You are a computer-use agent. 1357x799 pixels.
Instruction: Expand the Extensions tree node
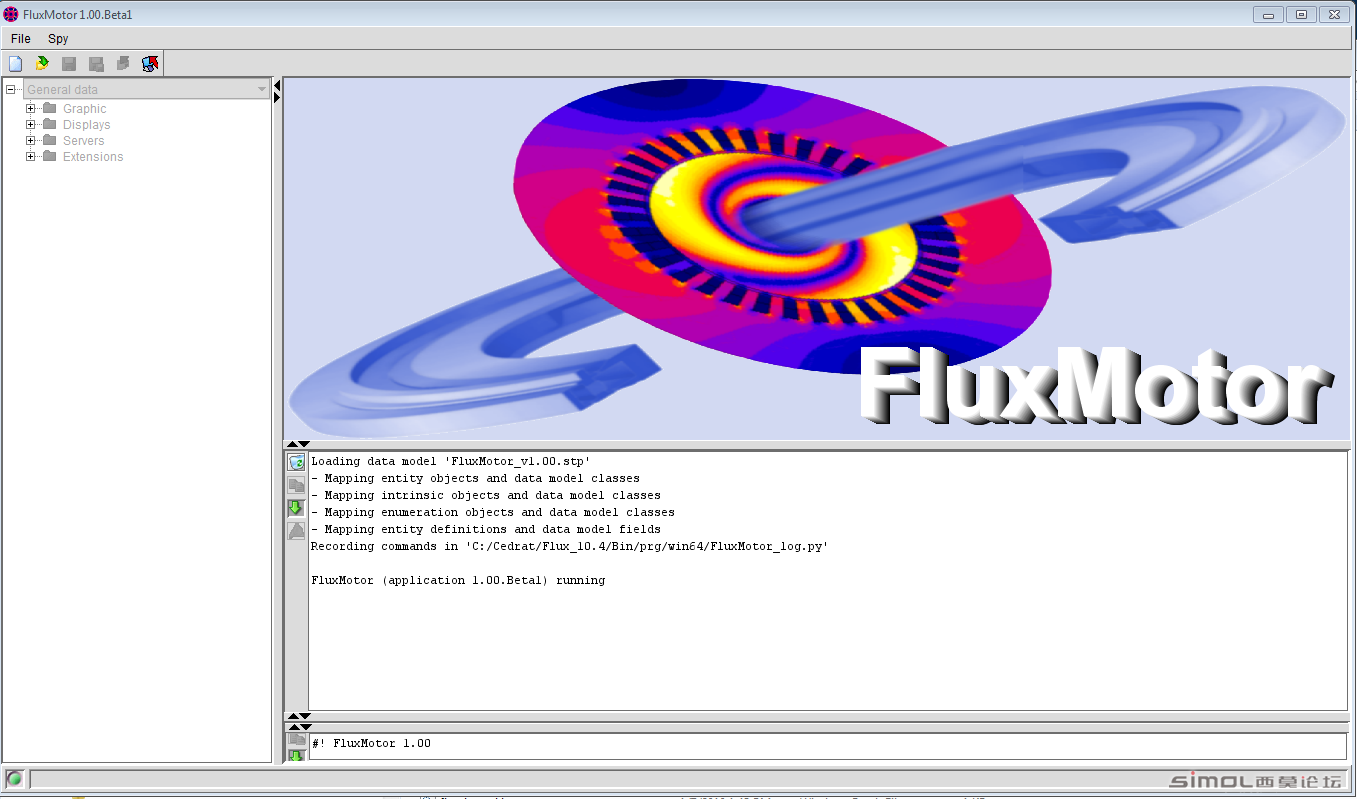pos(30,157)
